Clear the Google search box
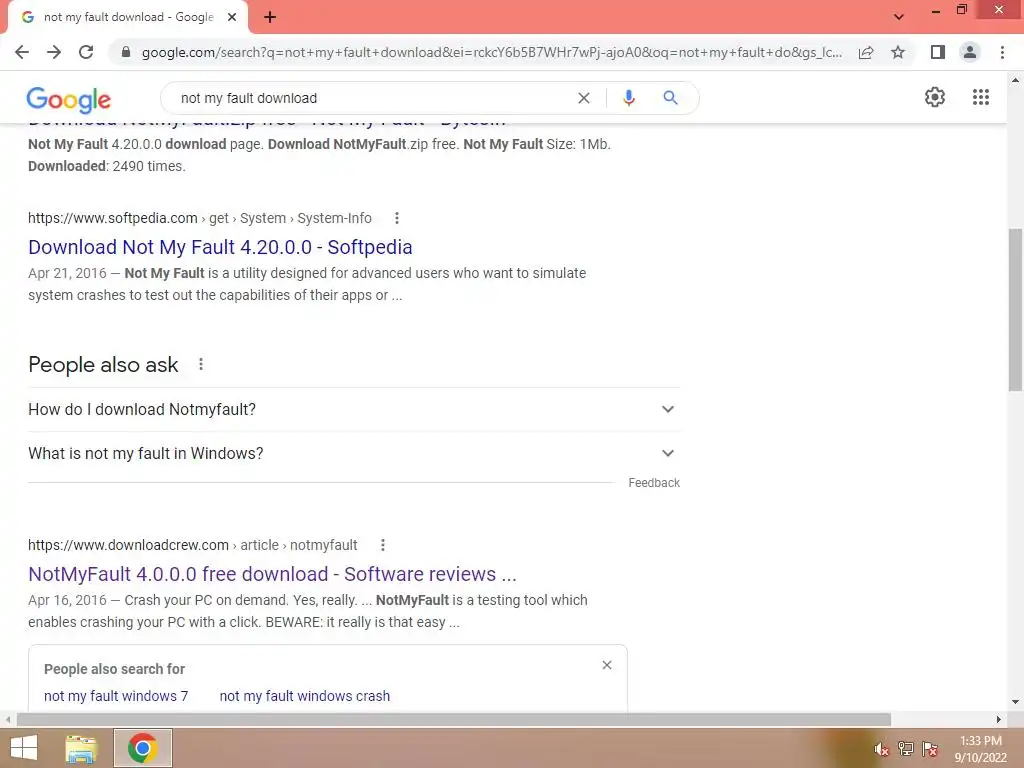Viewport: 1024px width, 768px height. pos(584,98)
